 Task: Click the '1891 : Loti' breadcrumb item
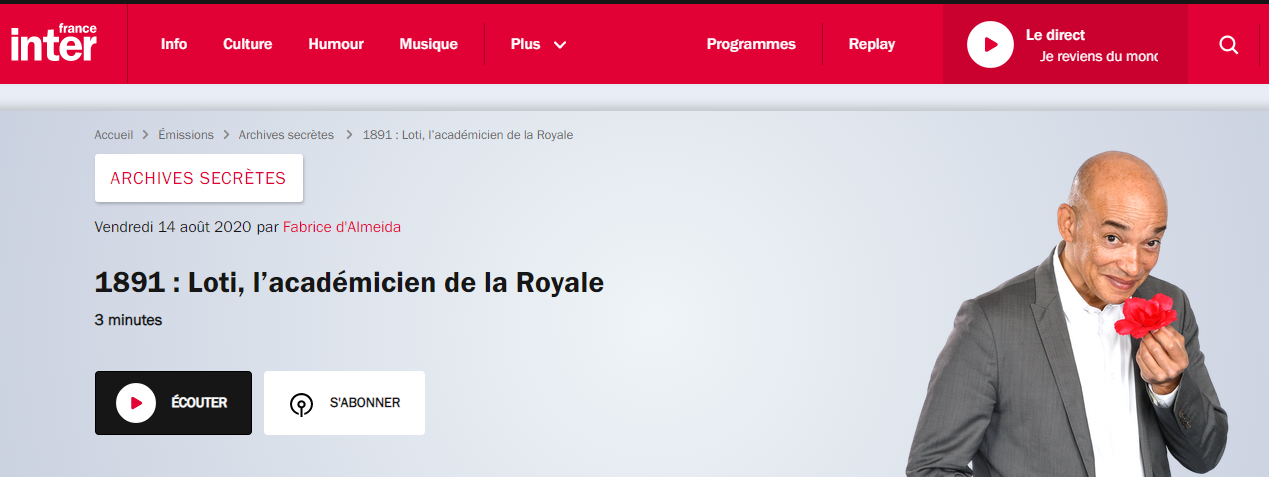pos(467,135)
